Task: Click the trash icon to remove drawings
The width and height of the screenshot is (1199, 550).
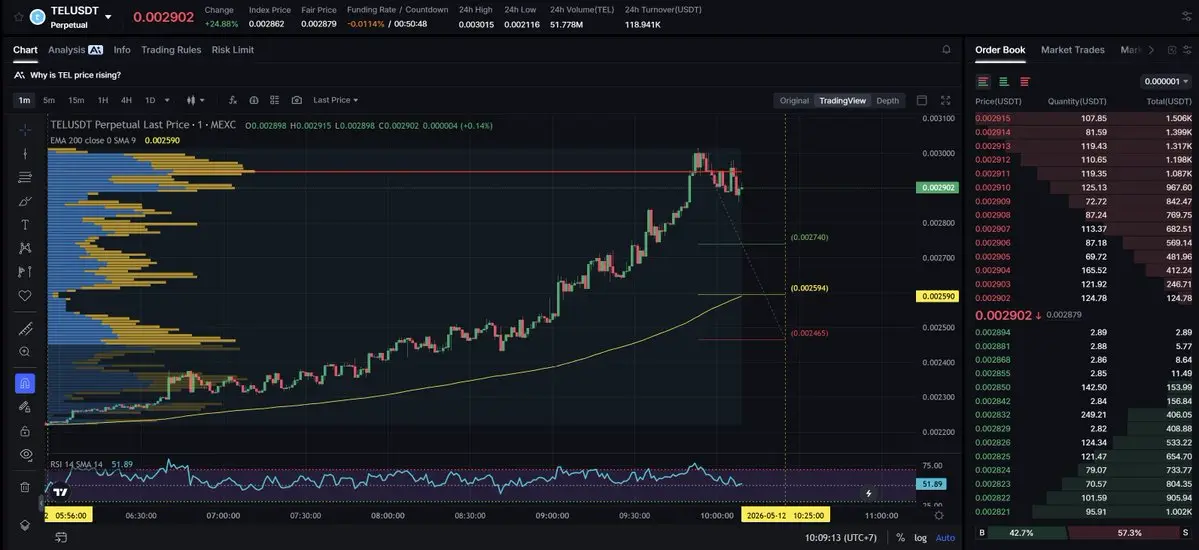Action: point(24,487)
